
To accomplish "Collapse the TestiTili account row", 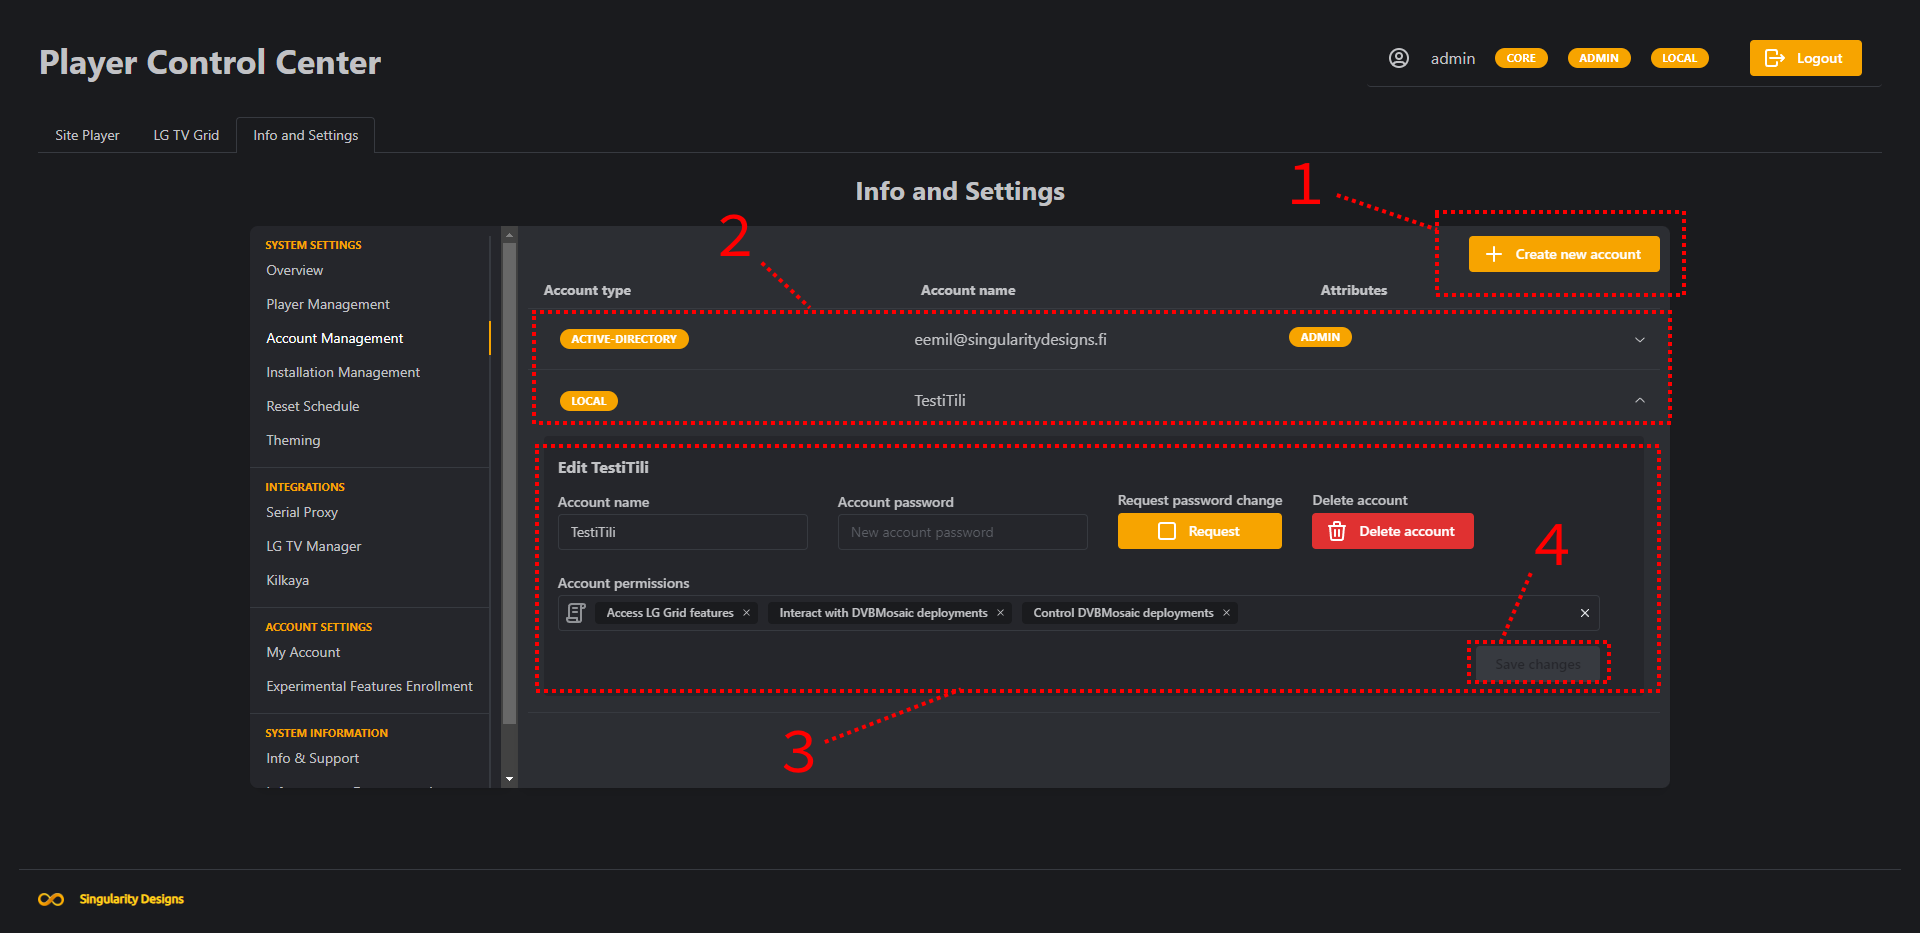I will coord(1640,399).
